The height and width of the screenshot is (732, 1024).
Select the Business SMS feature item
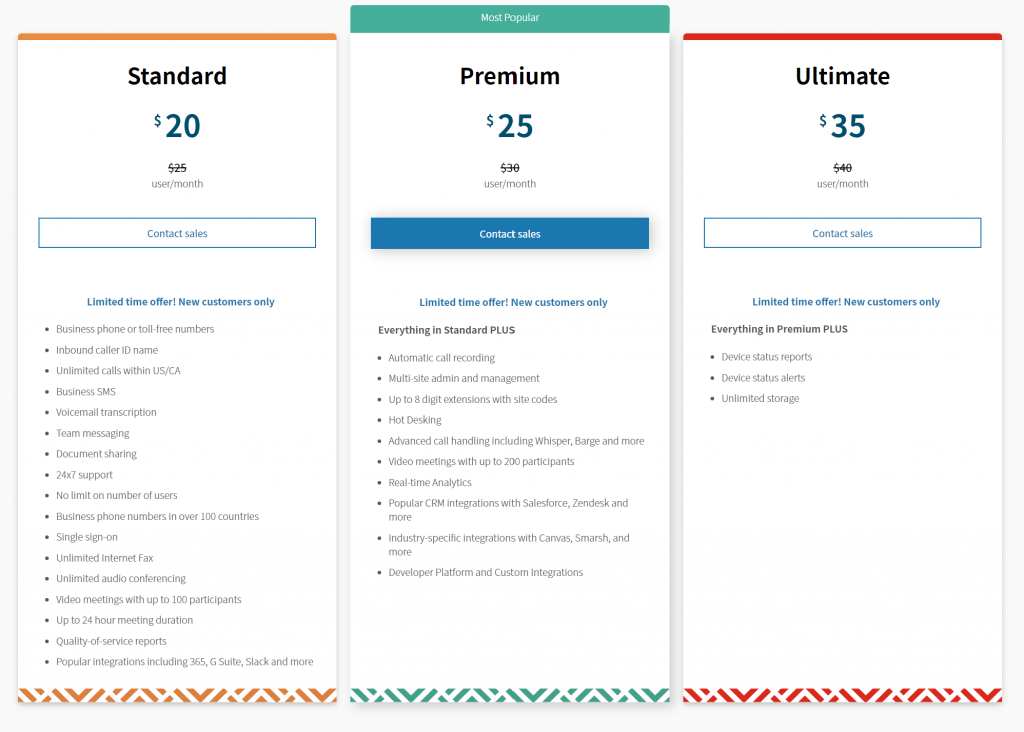pyautogui.click(x=86, y=391)
